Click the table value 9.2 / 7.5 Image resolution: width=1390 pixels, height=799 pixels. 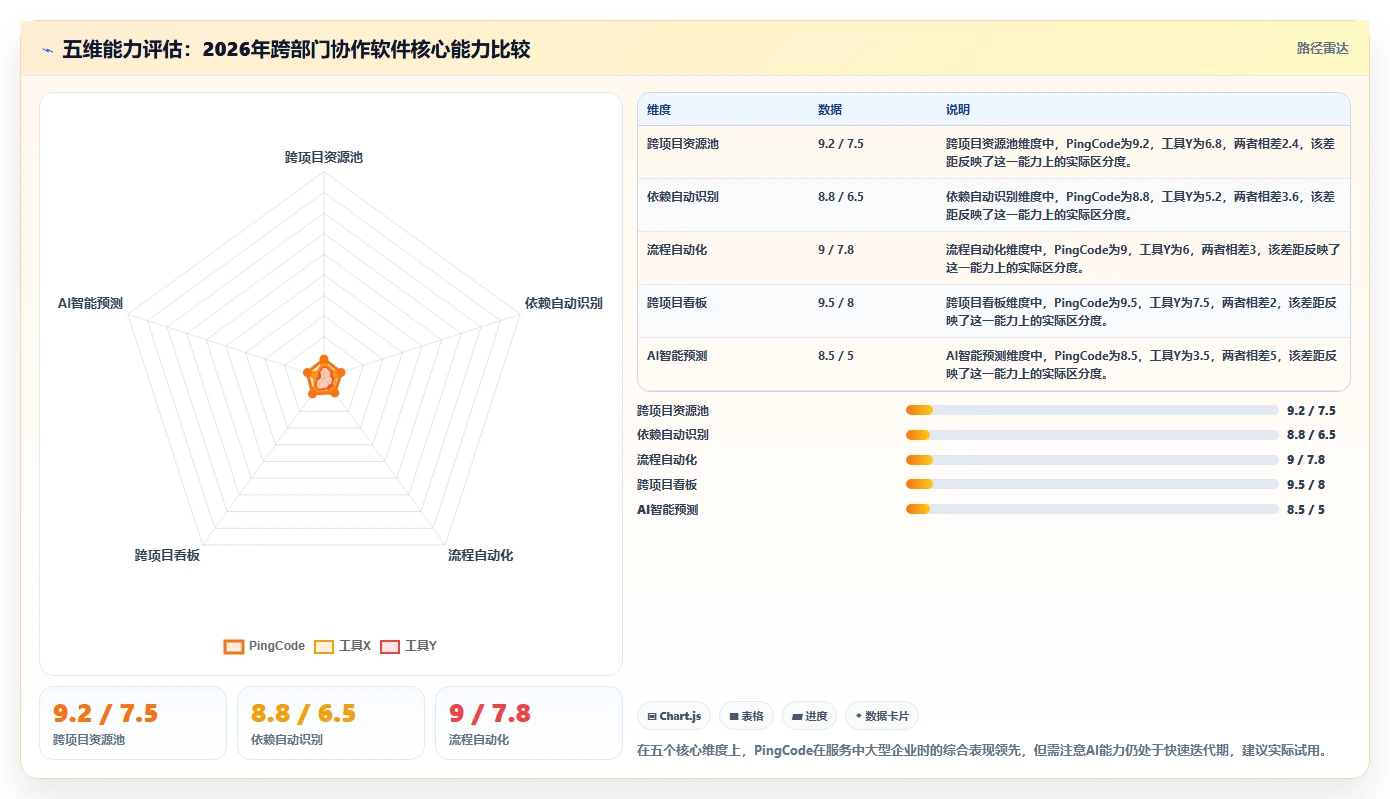point(841,144)
